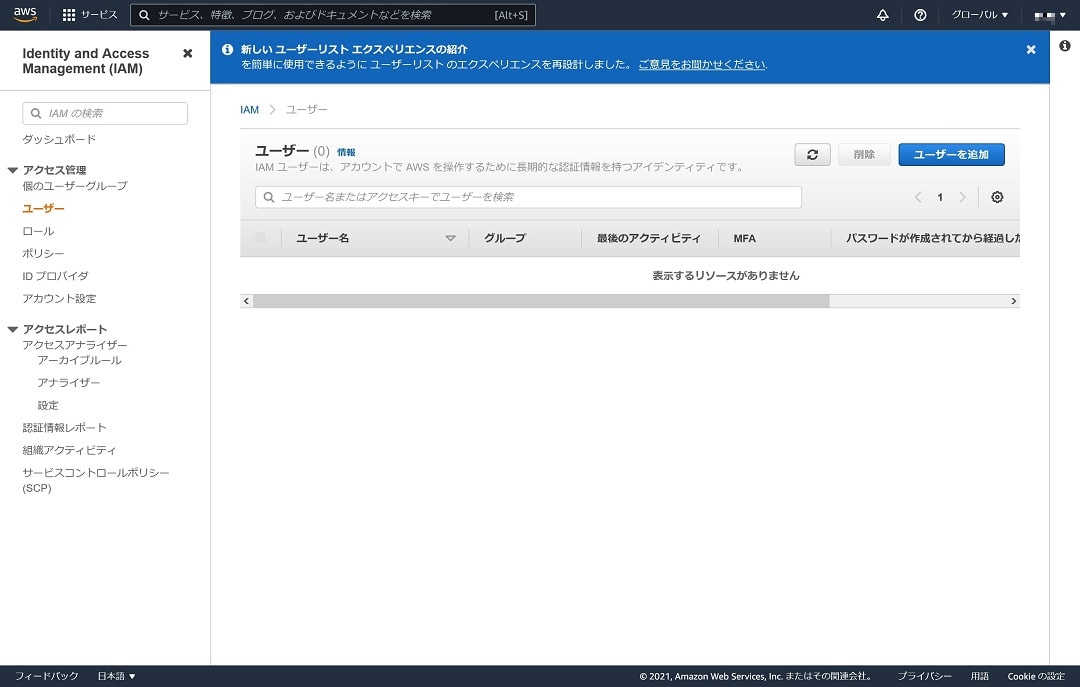
Task: Open the account name dropdown
Action: click(x=1050, y=15)
